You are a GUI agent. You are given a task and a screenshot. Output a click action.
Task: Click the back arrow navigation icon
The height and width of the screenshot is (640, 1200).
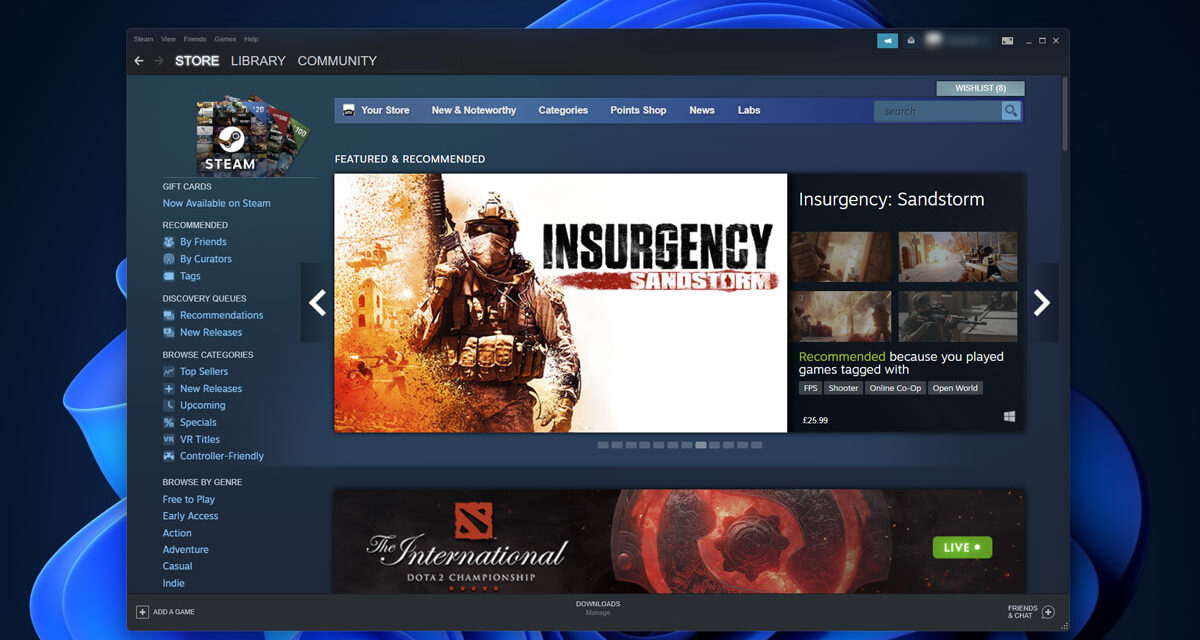click(x=139, y=61)
